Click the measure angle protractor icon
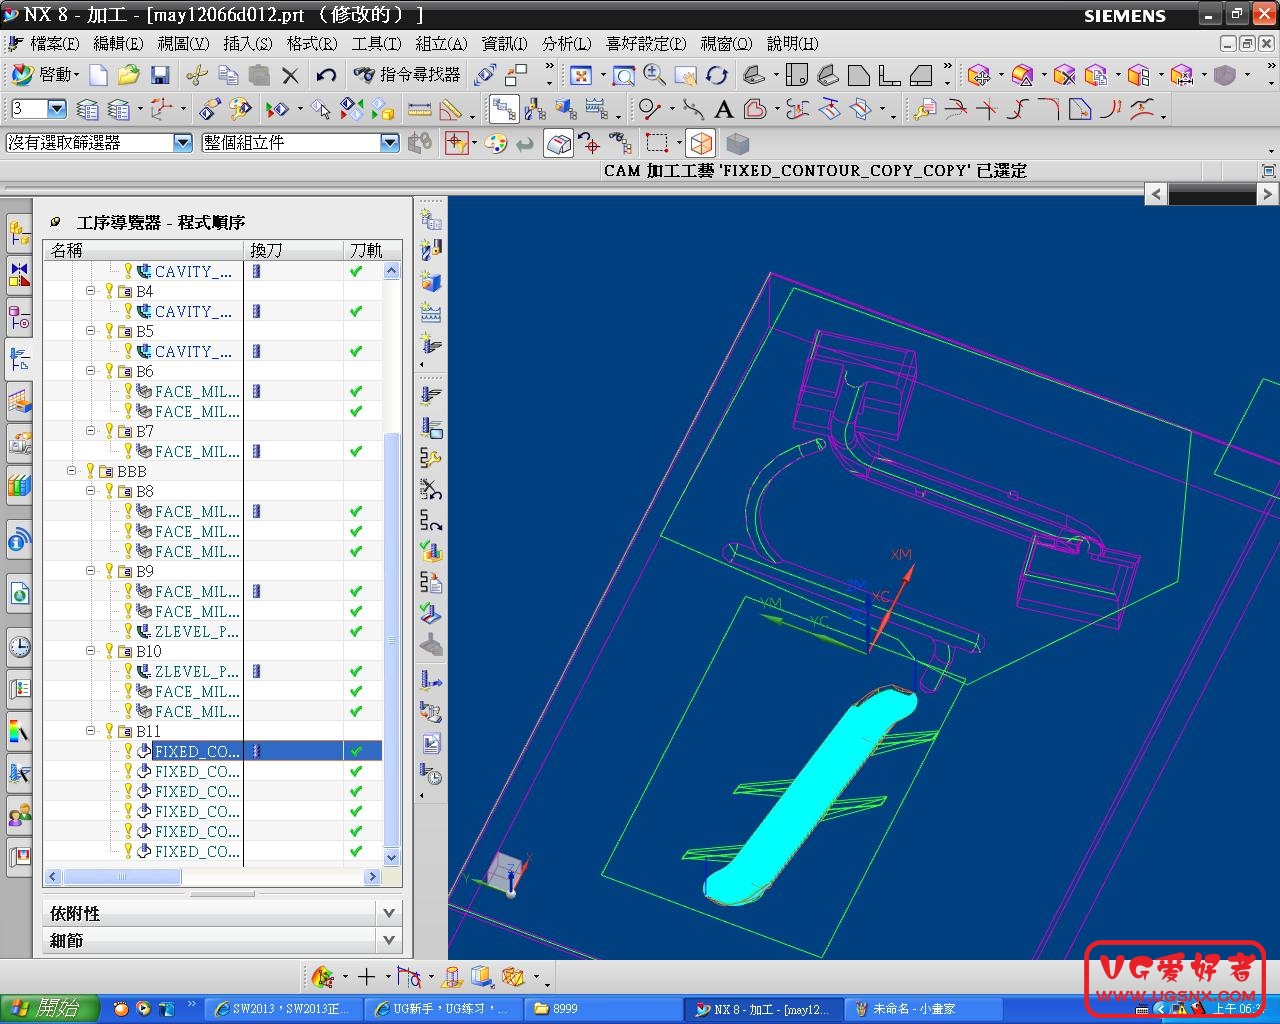This screenshot has width=1280, height=1024. click(x=451, y=109)
